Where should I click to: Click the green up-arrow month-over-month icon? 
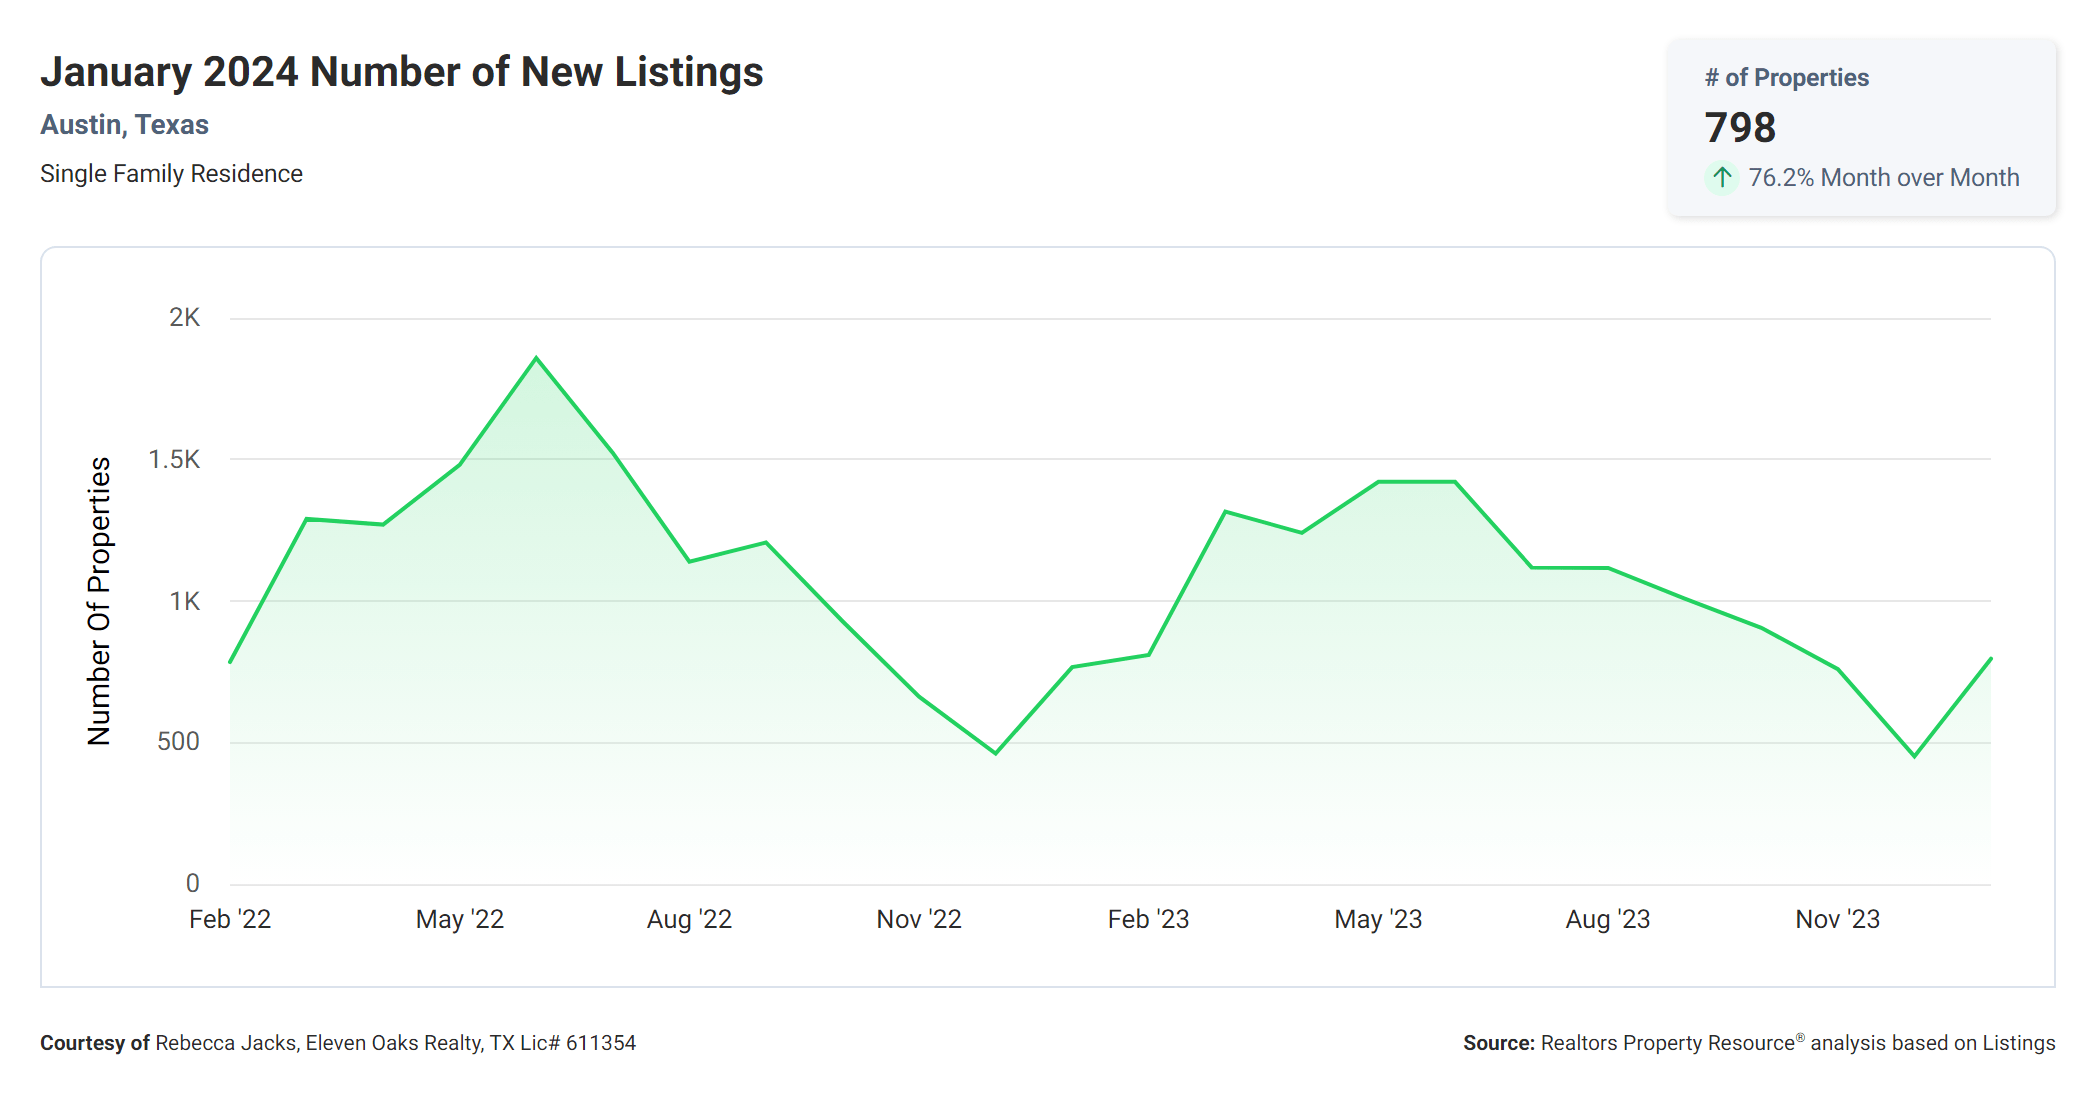coord(1721,178)
